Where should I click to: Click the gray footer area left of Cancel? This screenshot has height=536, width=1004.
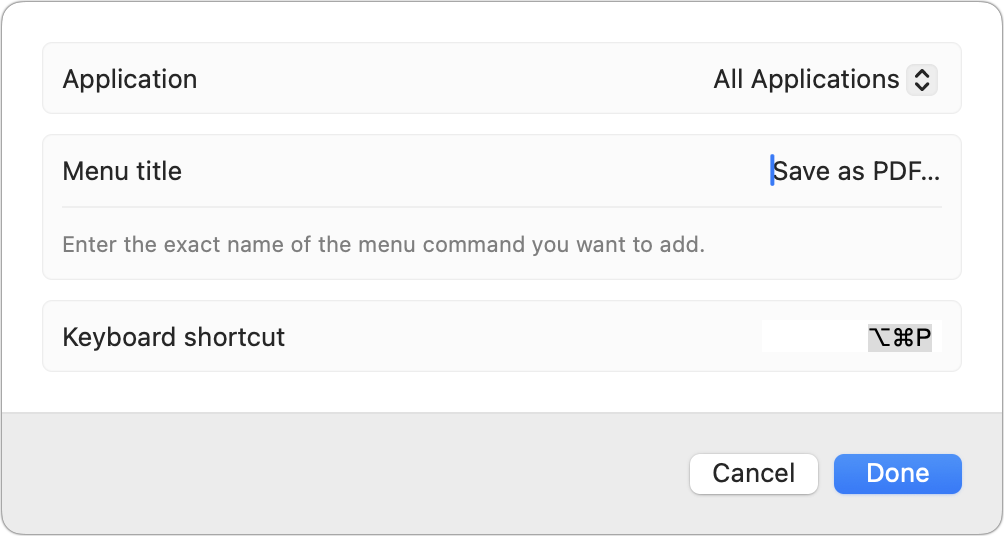coord(346,474)
